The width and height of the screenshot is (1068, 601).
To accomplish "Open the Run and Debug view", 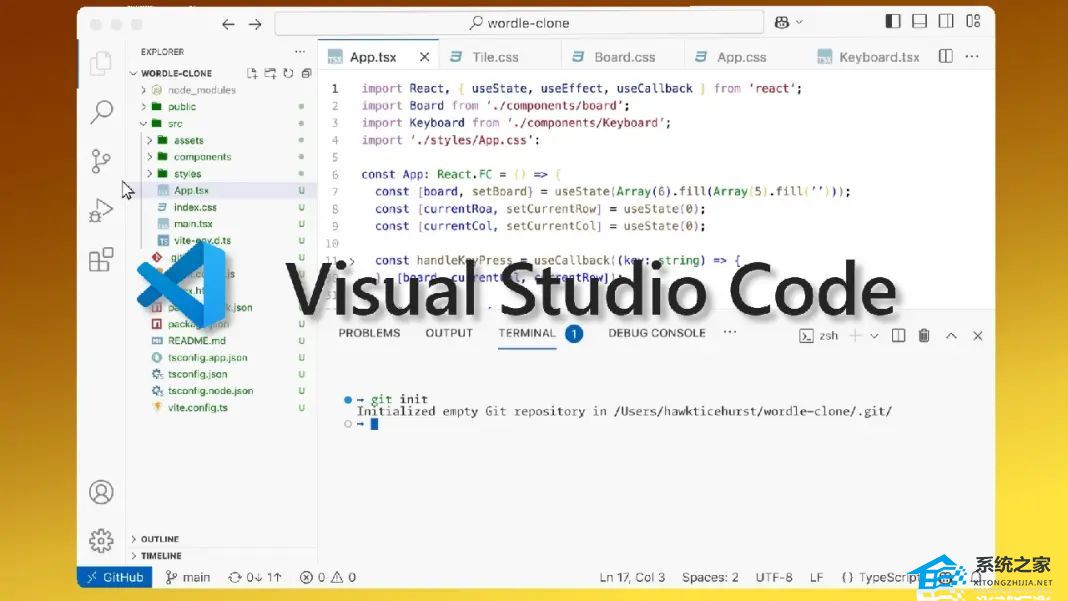I will pyautogui.click(x=101, y=210).
